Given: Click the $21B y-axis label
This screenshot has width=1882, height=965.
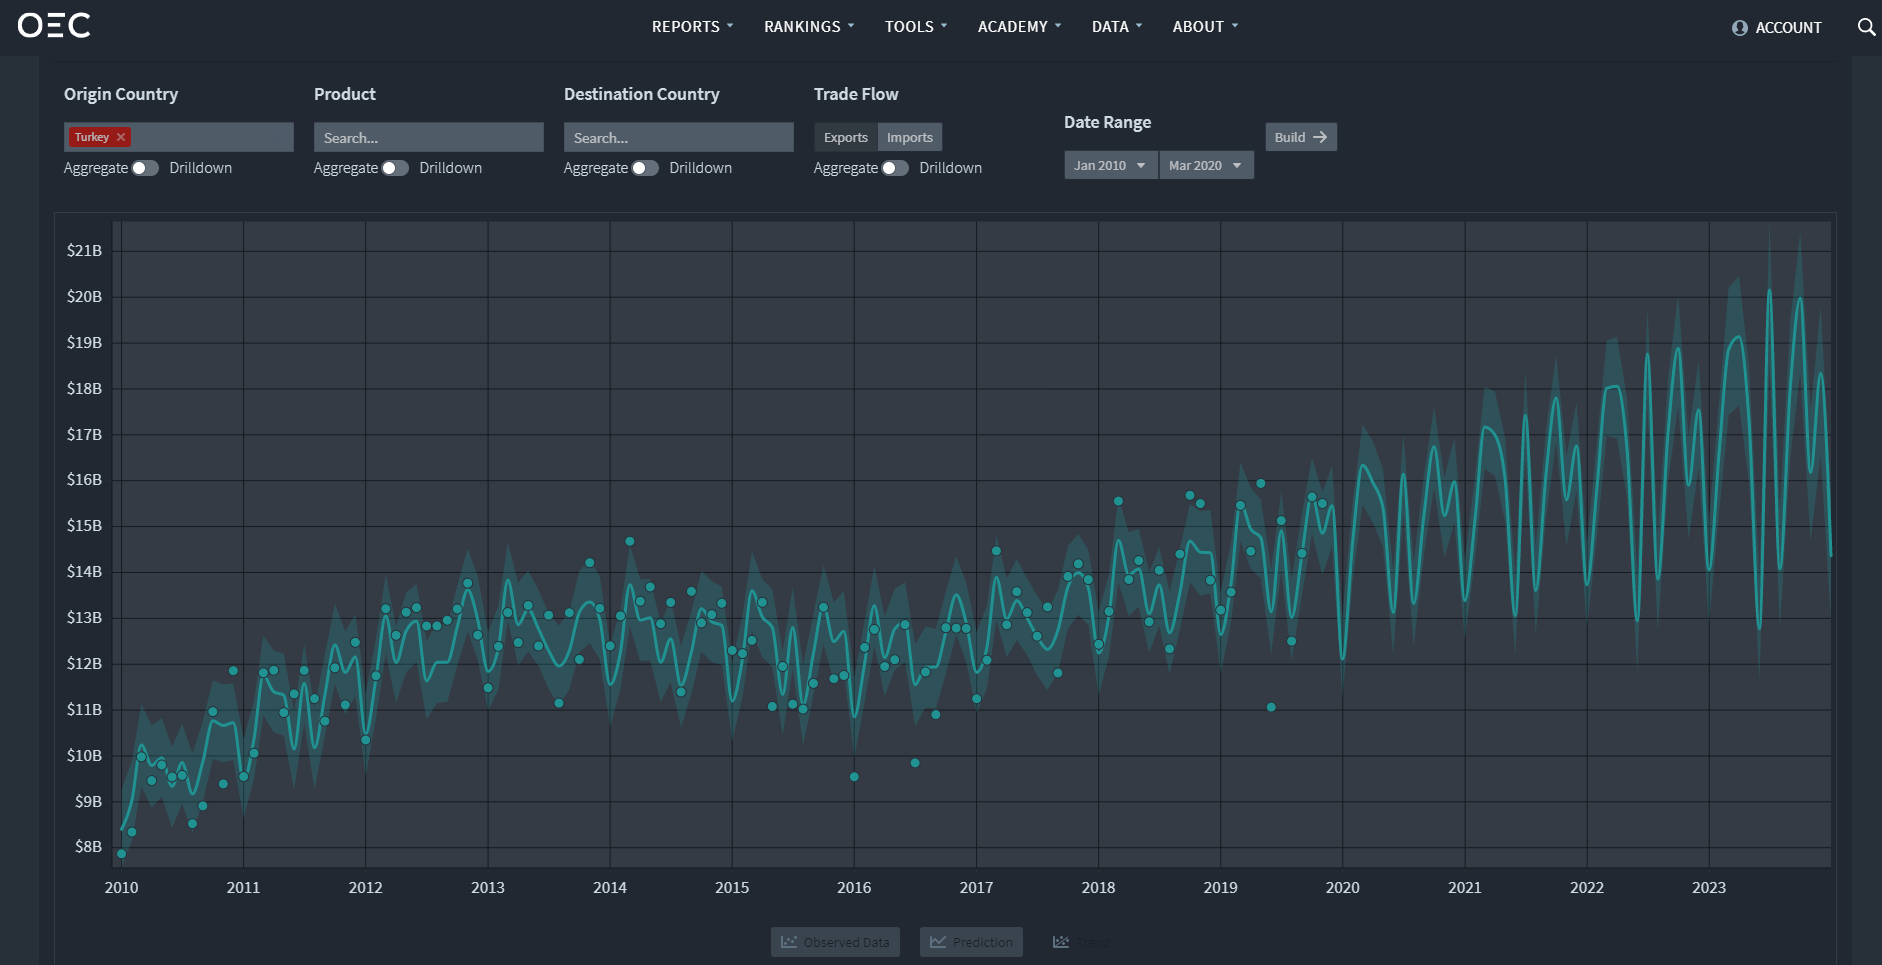Looking at the screenshot, I should click(x=84, y=250).
